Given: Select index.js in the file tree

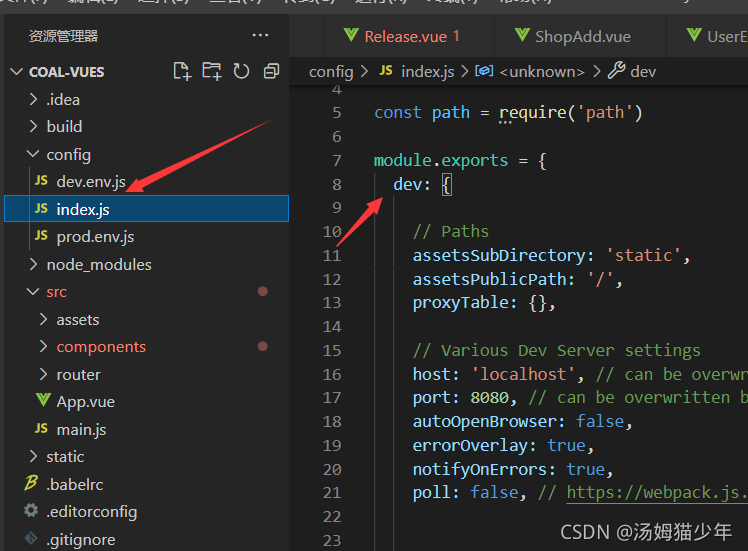Looking at the screenshot, I should pos(146,209).
